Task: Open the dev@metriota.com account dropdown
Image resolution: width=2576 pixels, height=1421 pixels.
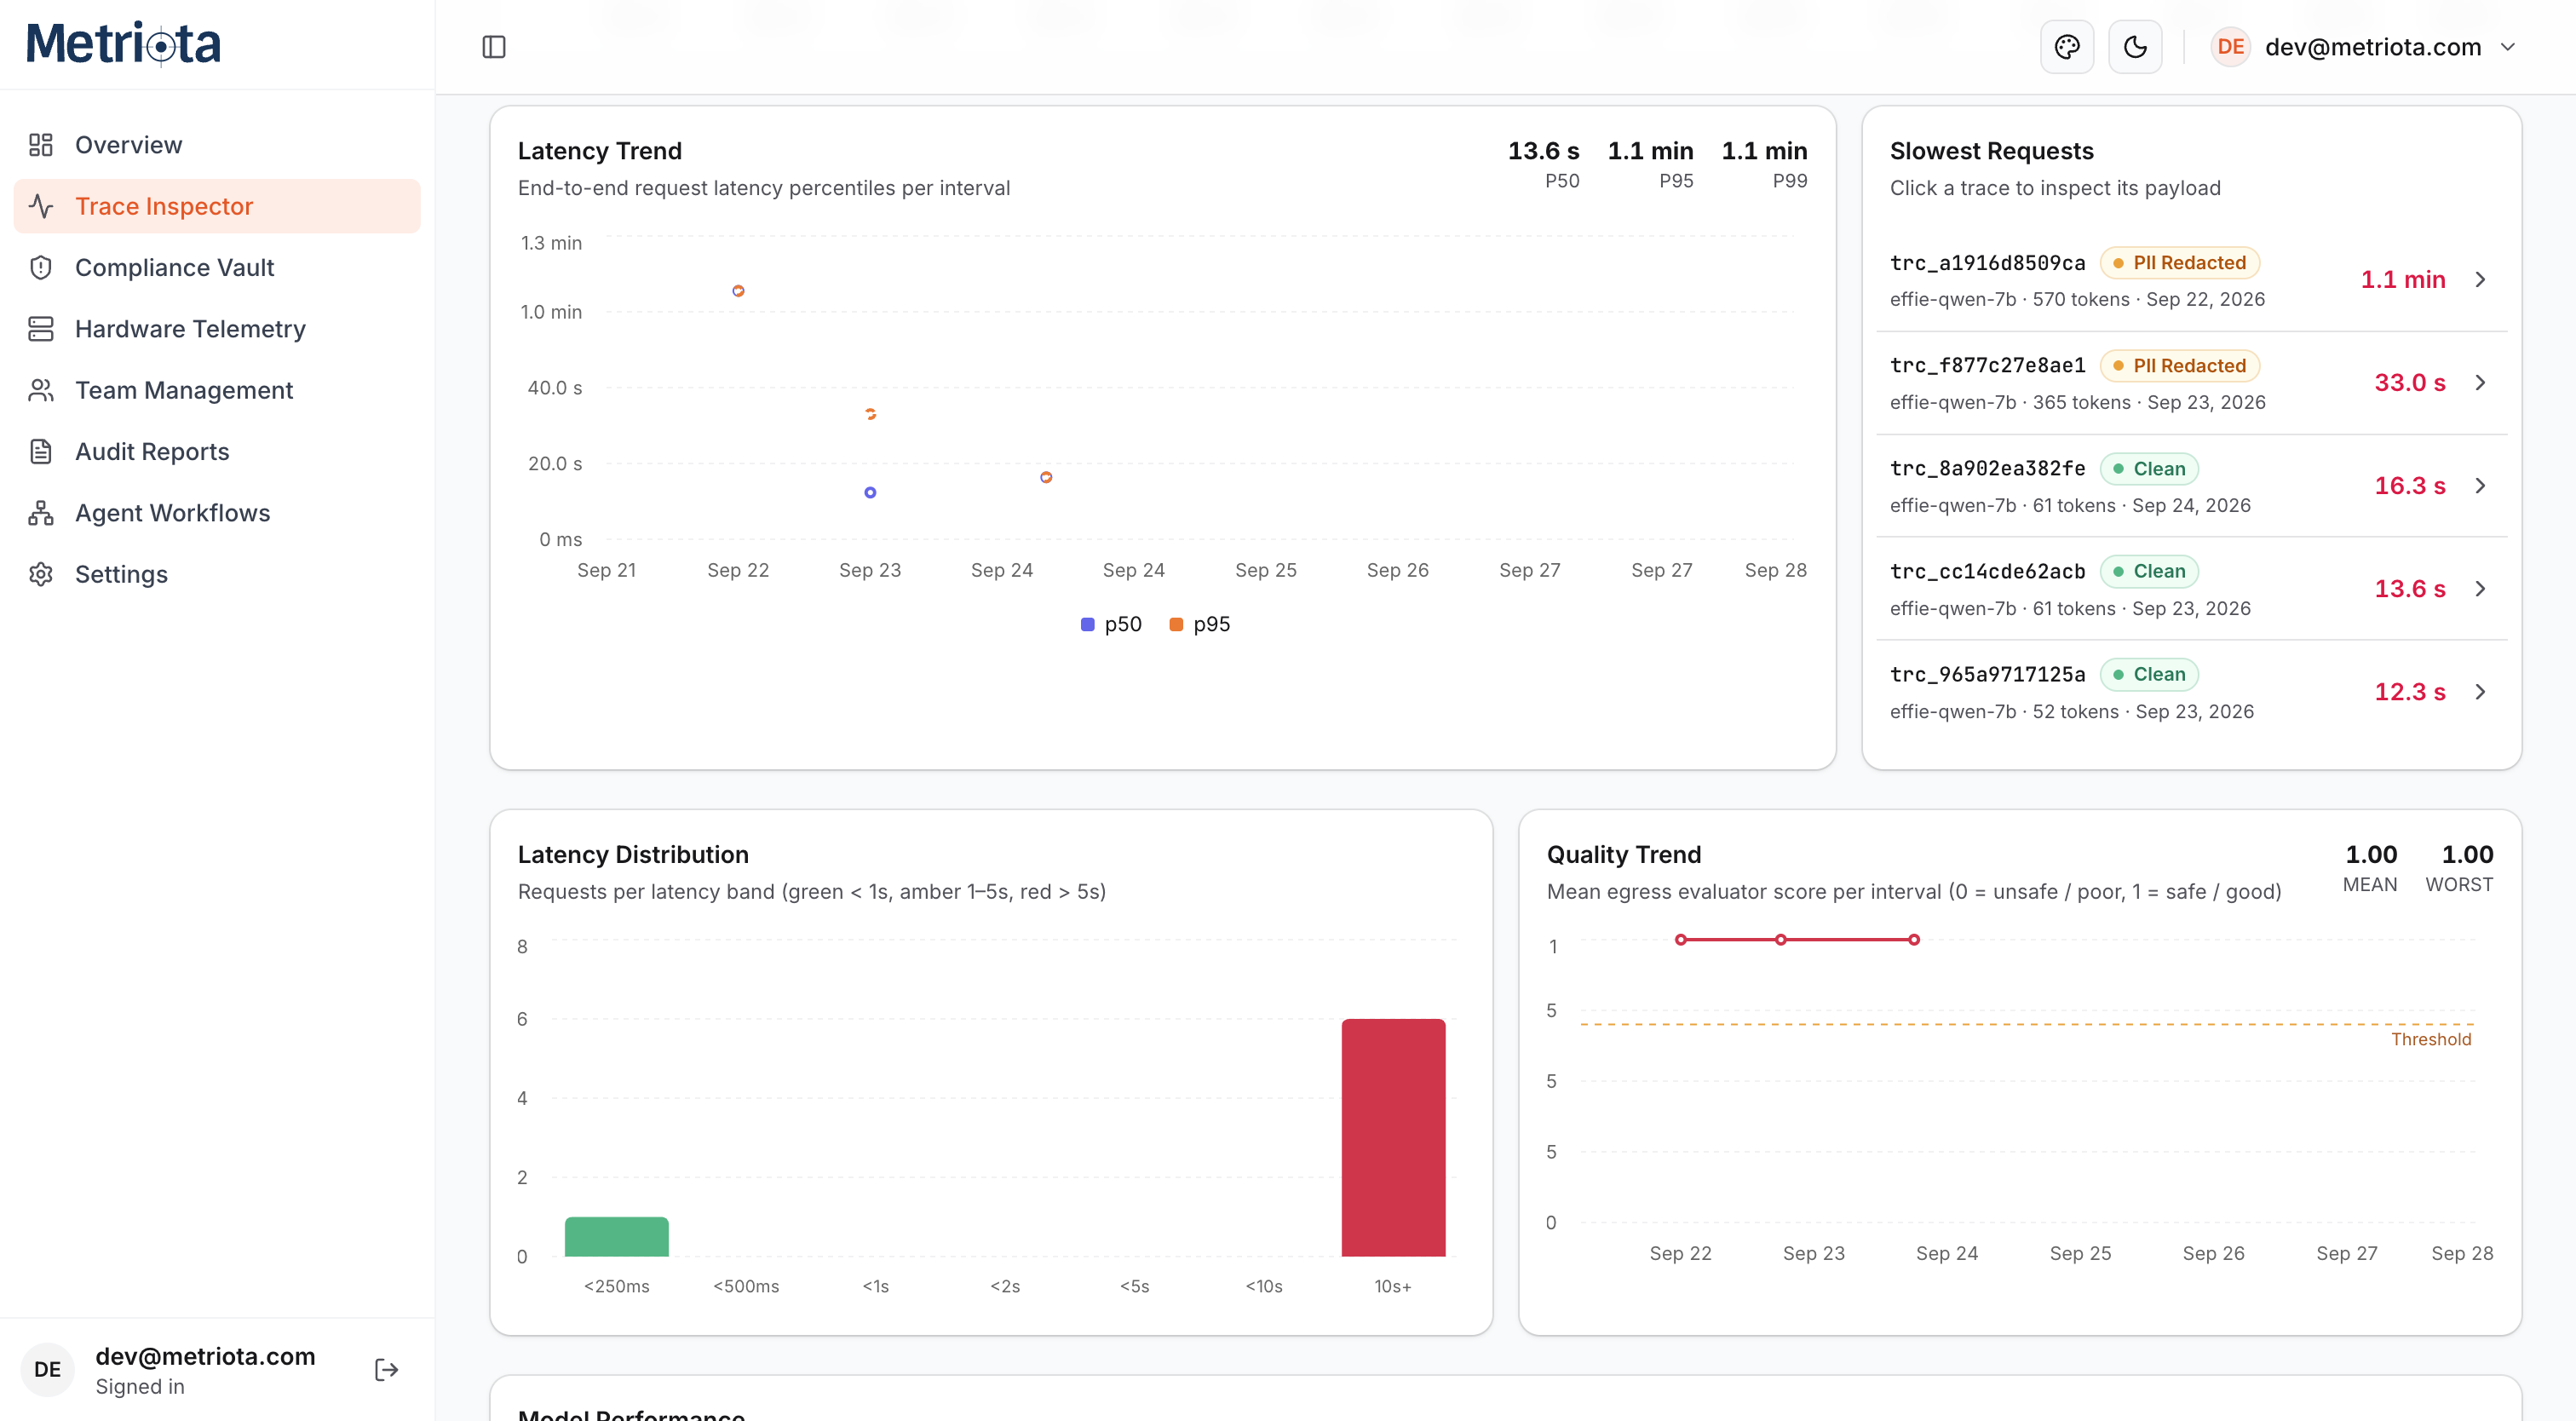Action: [x=2366, y=47]
